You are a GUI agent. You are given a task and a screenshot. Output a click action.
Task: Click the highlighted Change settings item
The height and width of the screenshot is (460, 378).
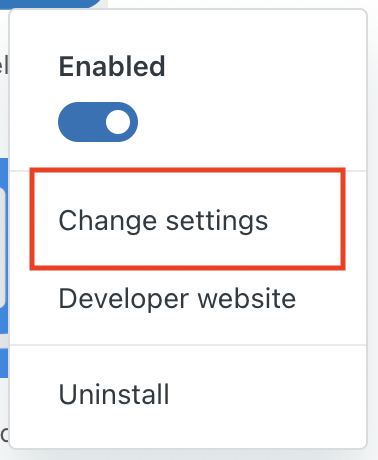point(188,220)
